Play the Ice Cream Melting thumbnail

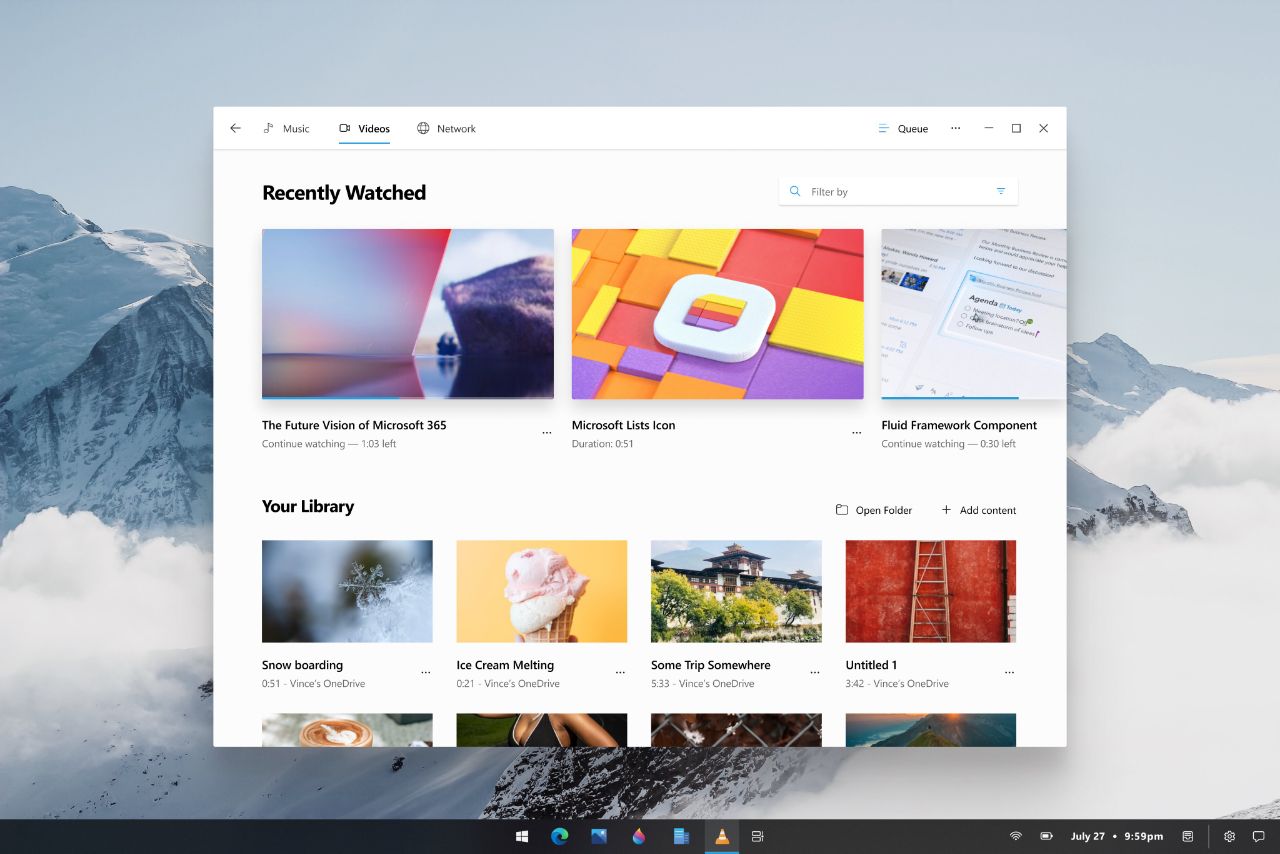[x=542, y=591]
